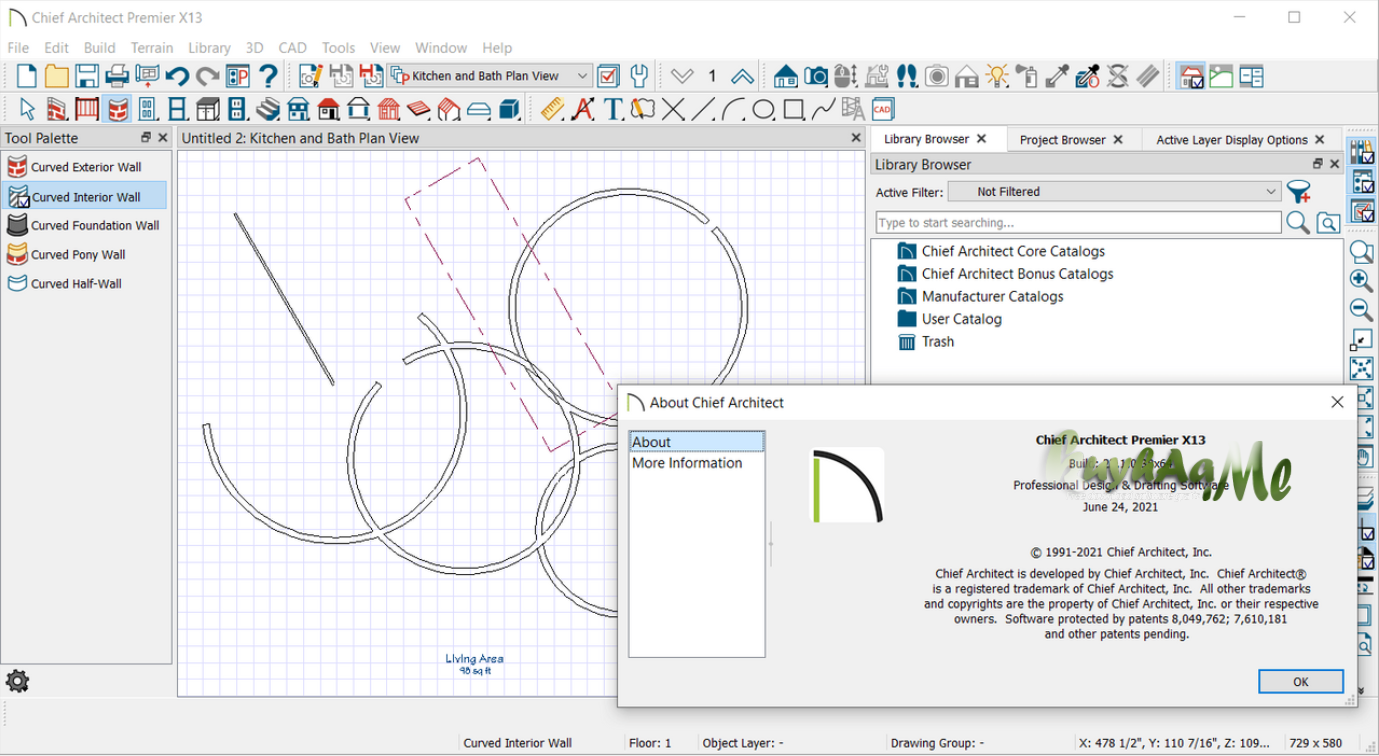Click the Zoom Out magnifier on side toolbar
This screenshot has width=1379, height=756.
(1361, 309)
